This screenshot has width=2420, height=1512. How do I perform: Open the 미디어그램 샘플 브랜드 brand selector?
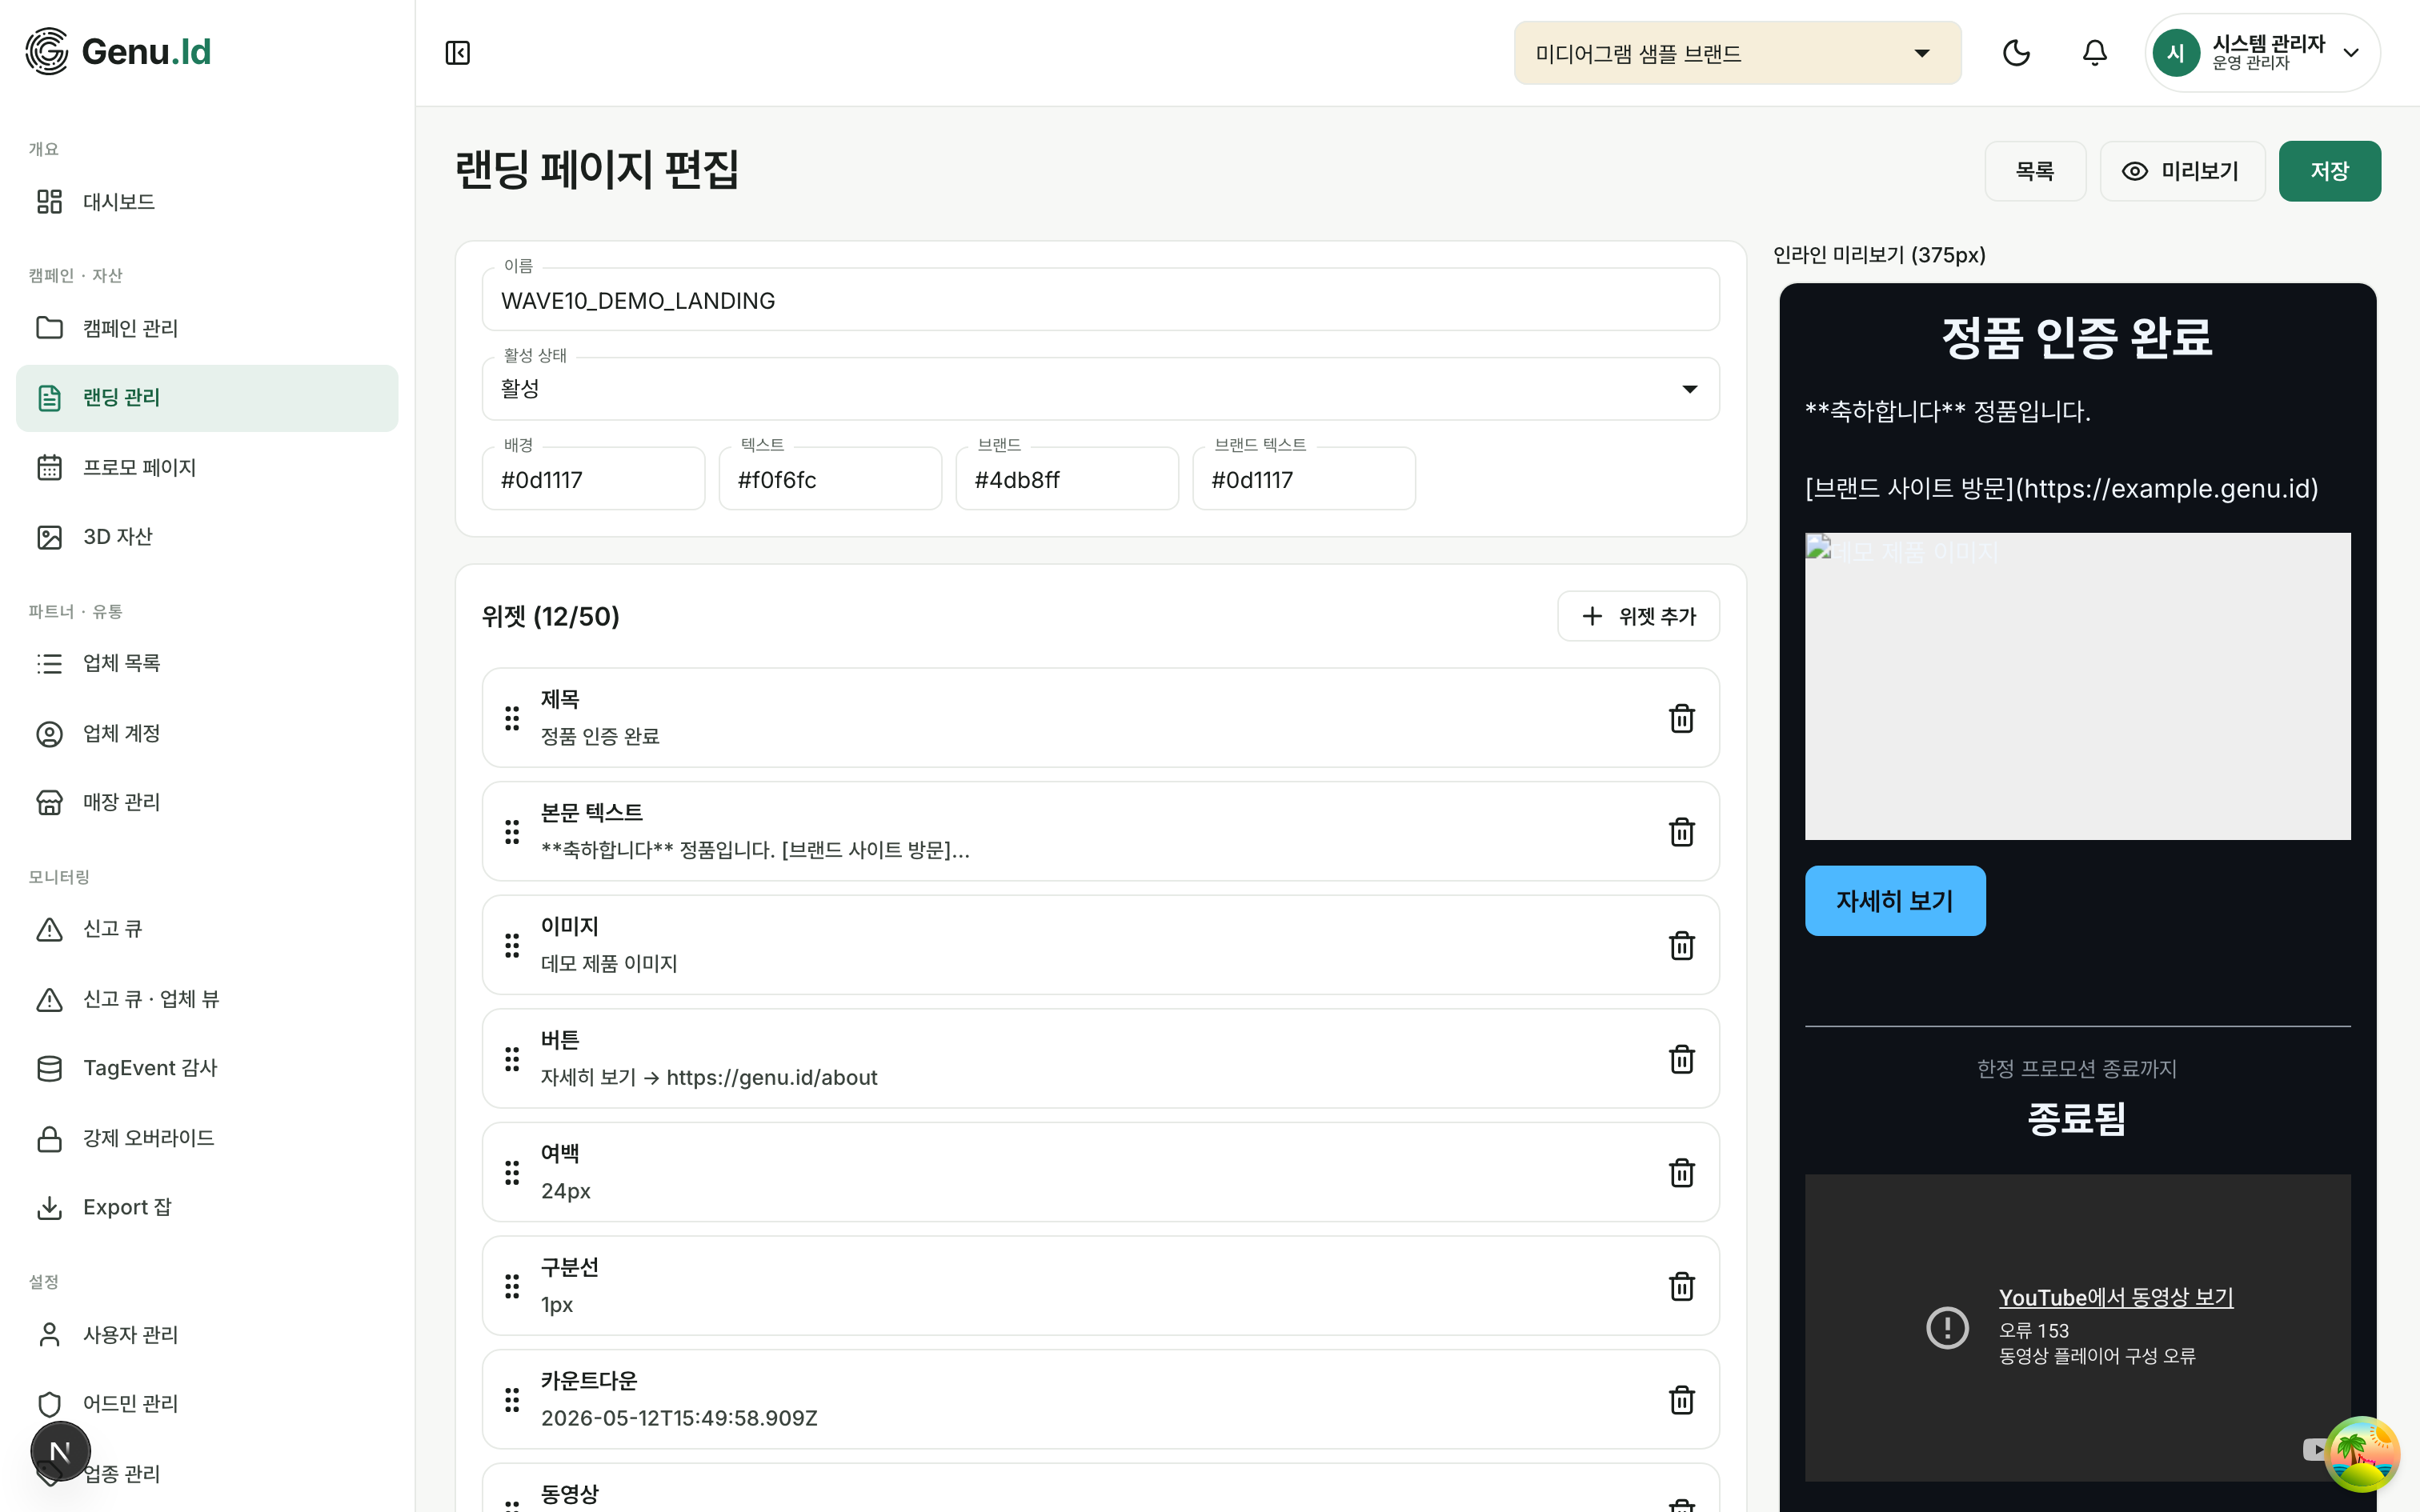(1737, 53)
